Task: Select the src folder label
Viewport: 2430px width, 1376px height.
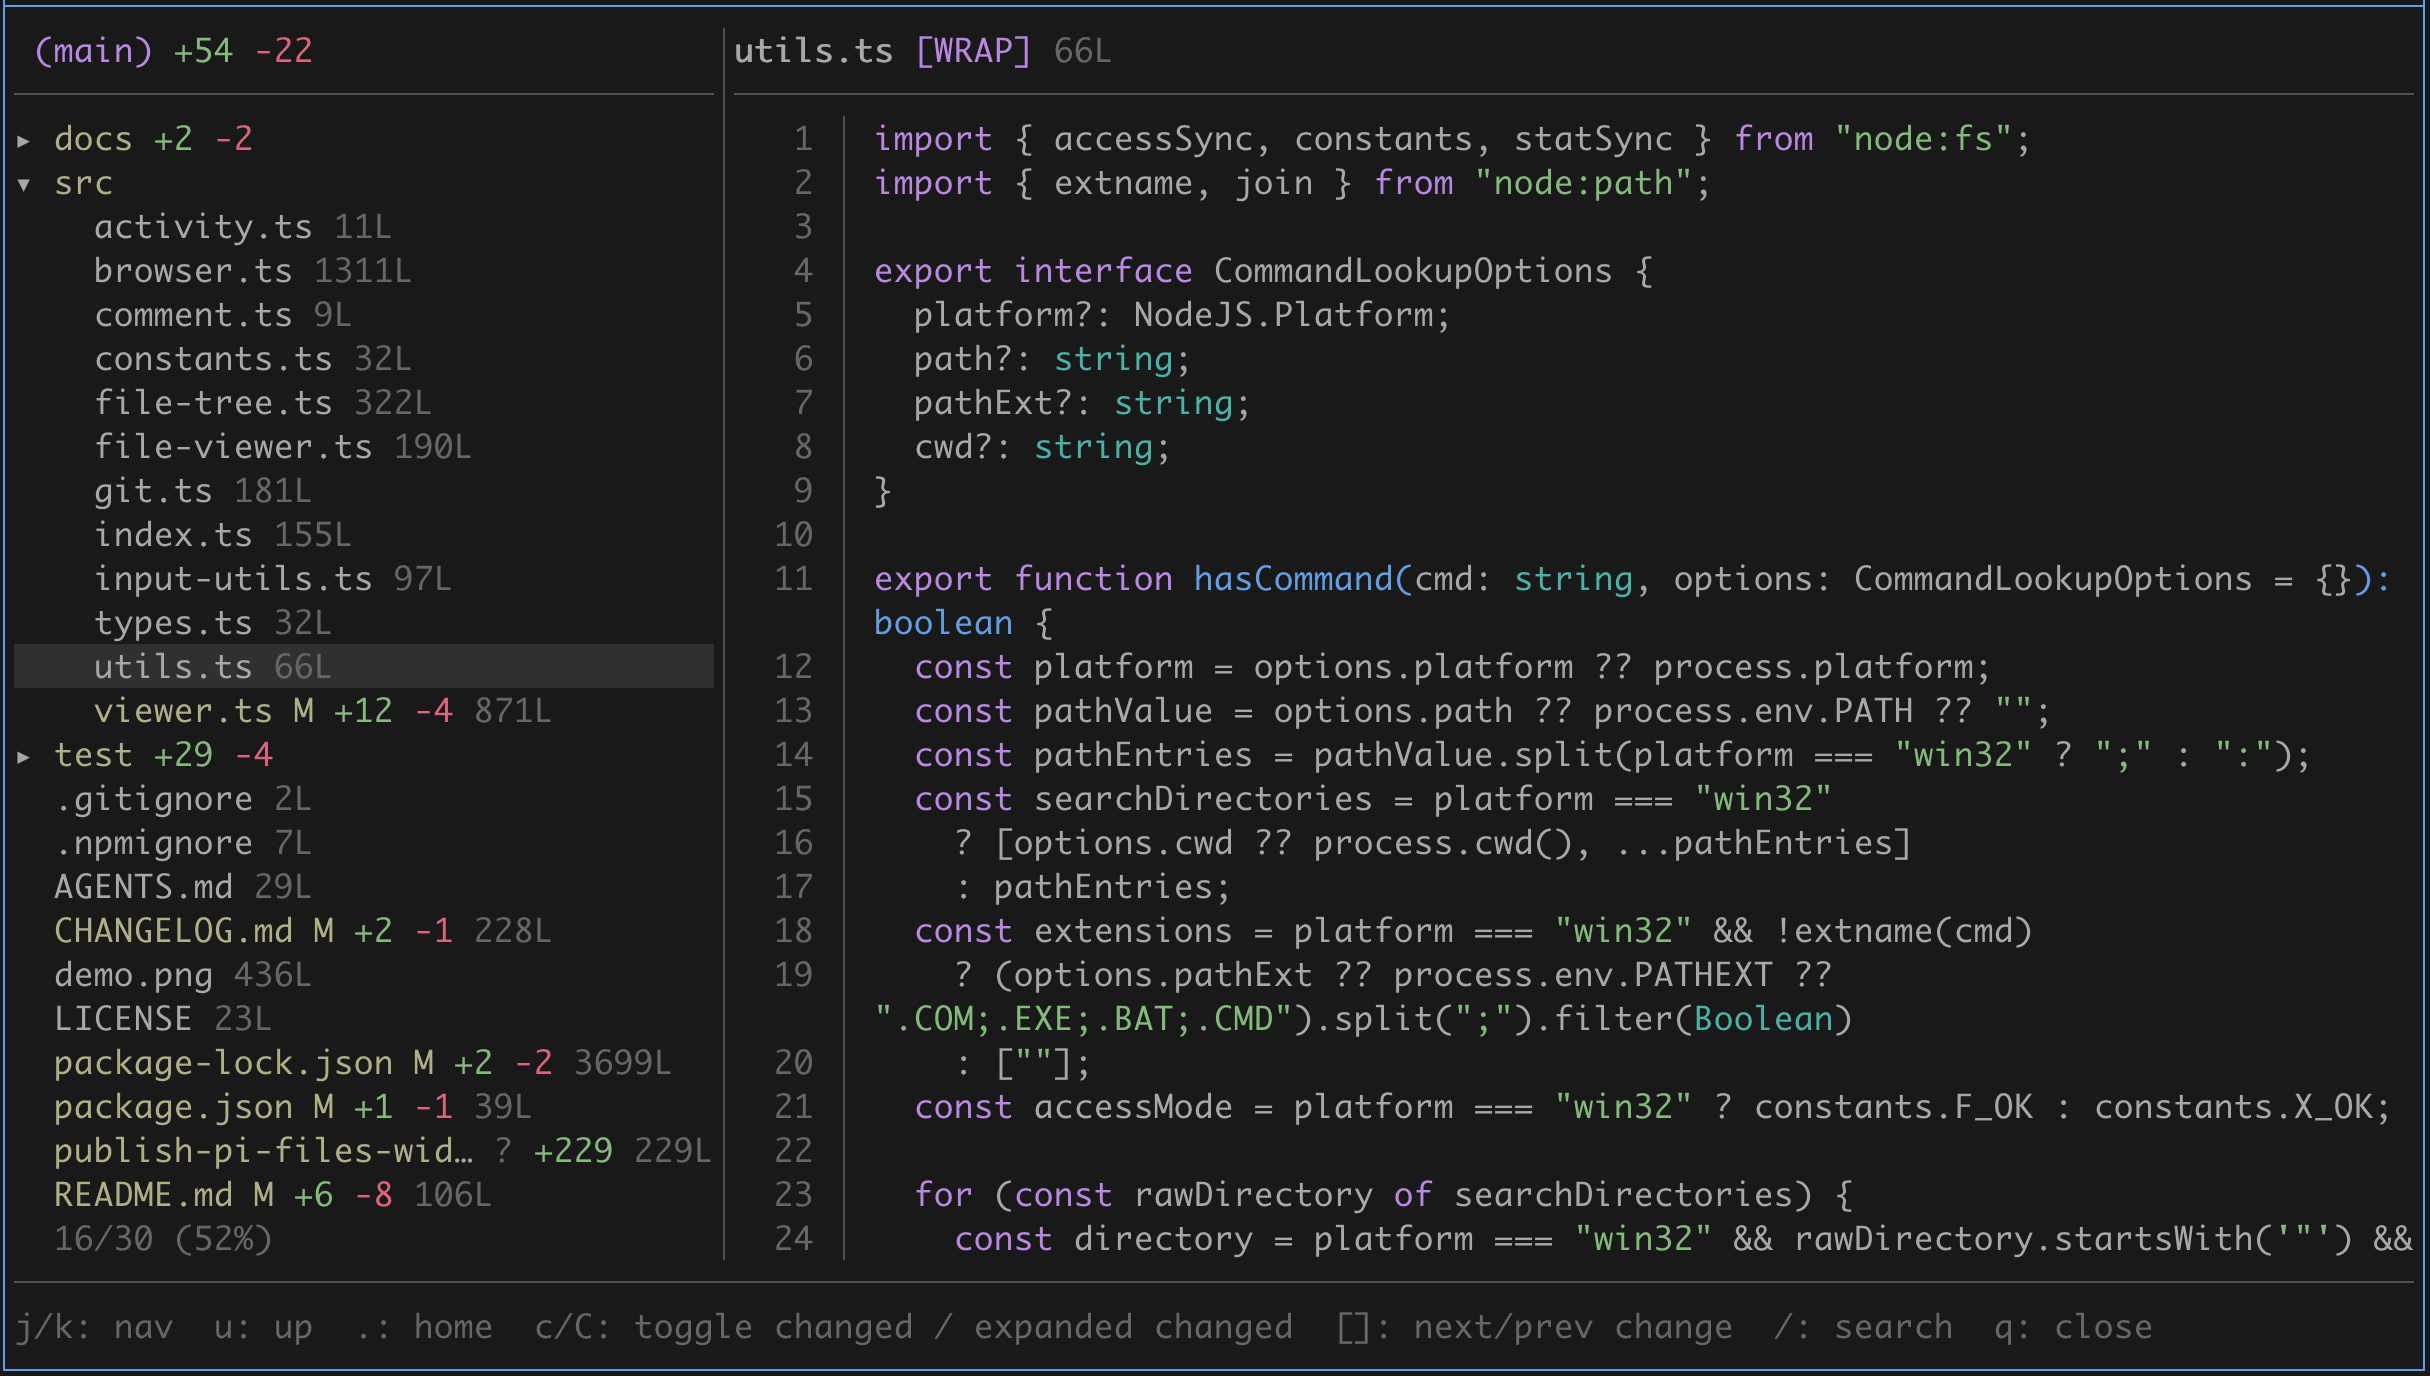Action: click(83, 183)
